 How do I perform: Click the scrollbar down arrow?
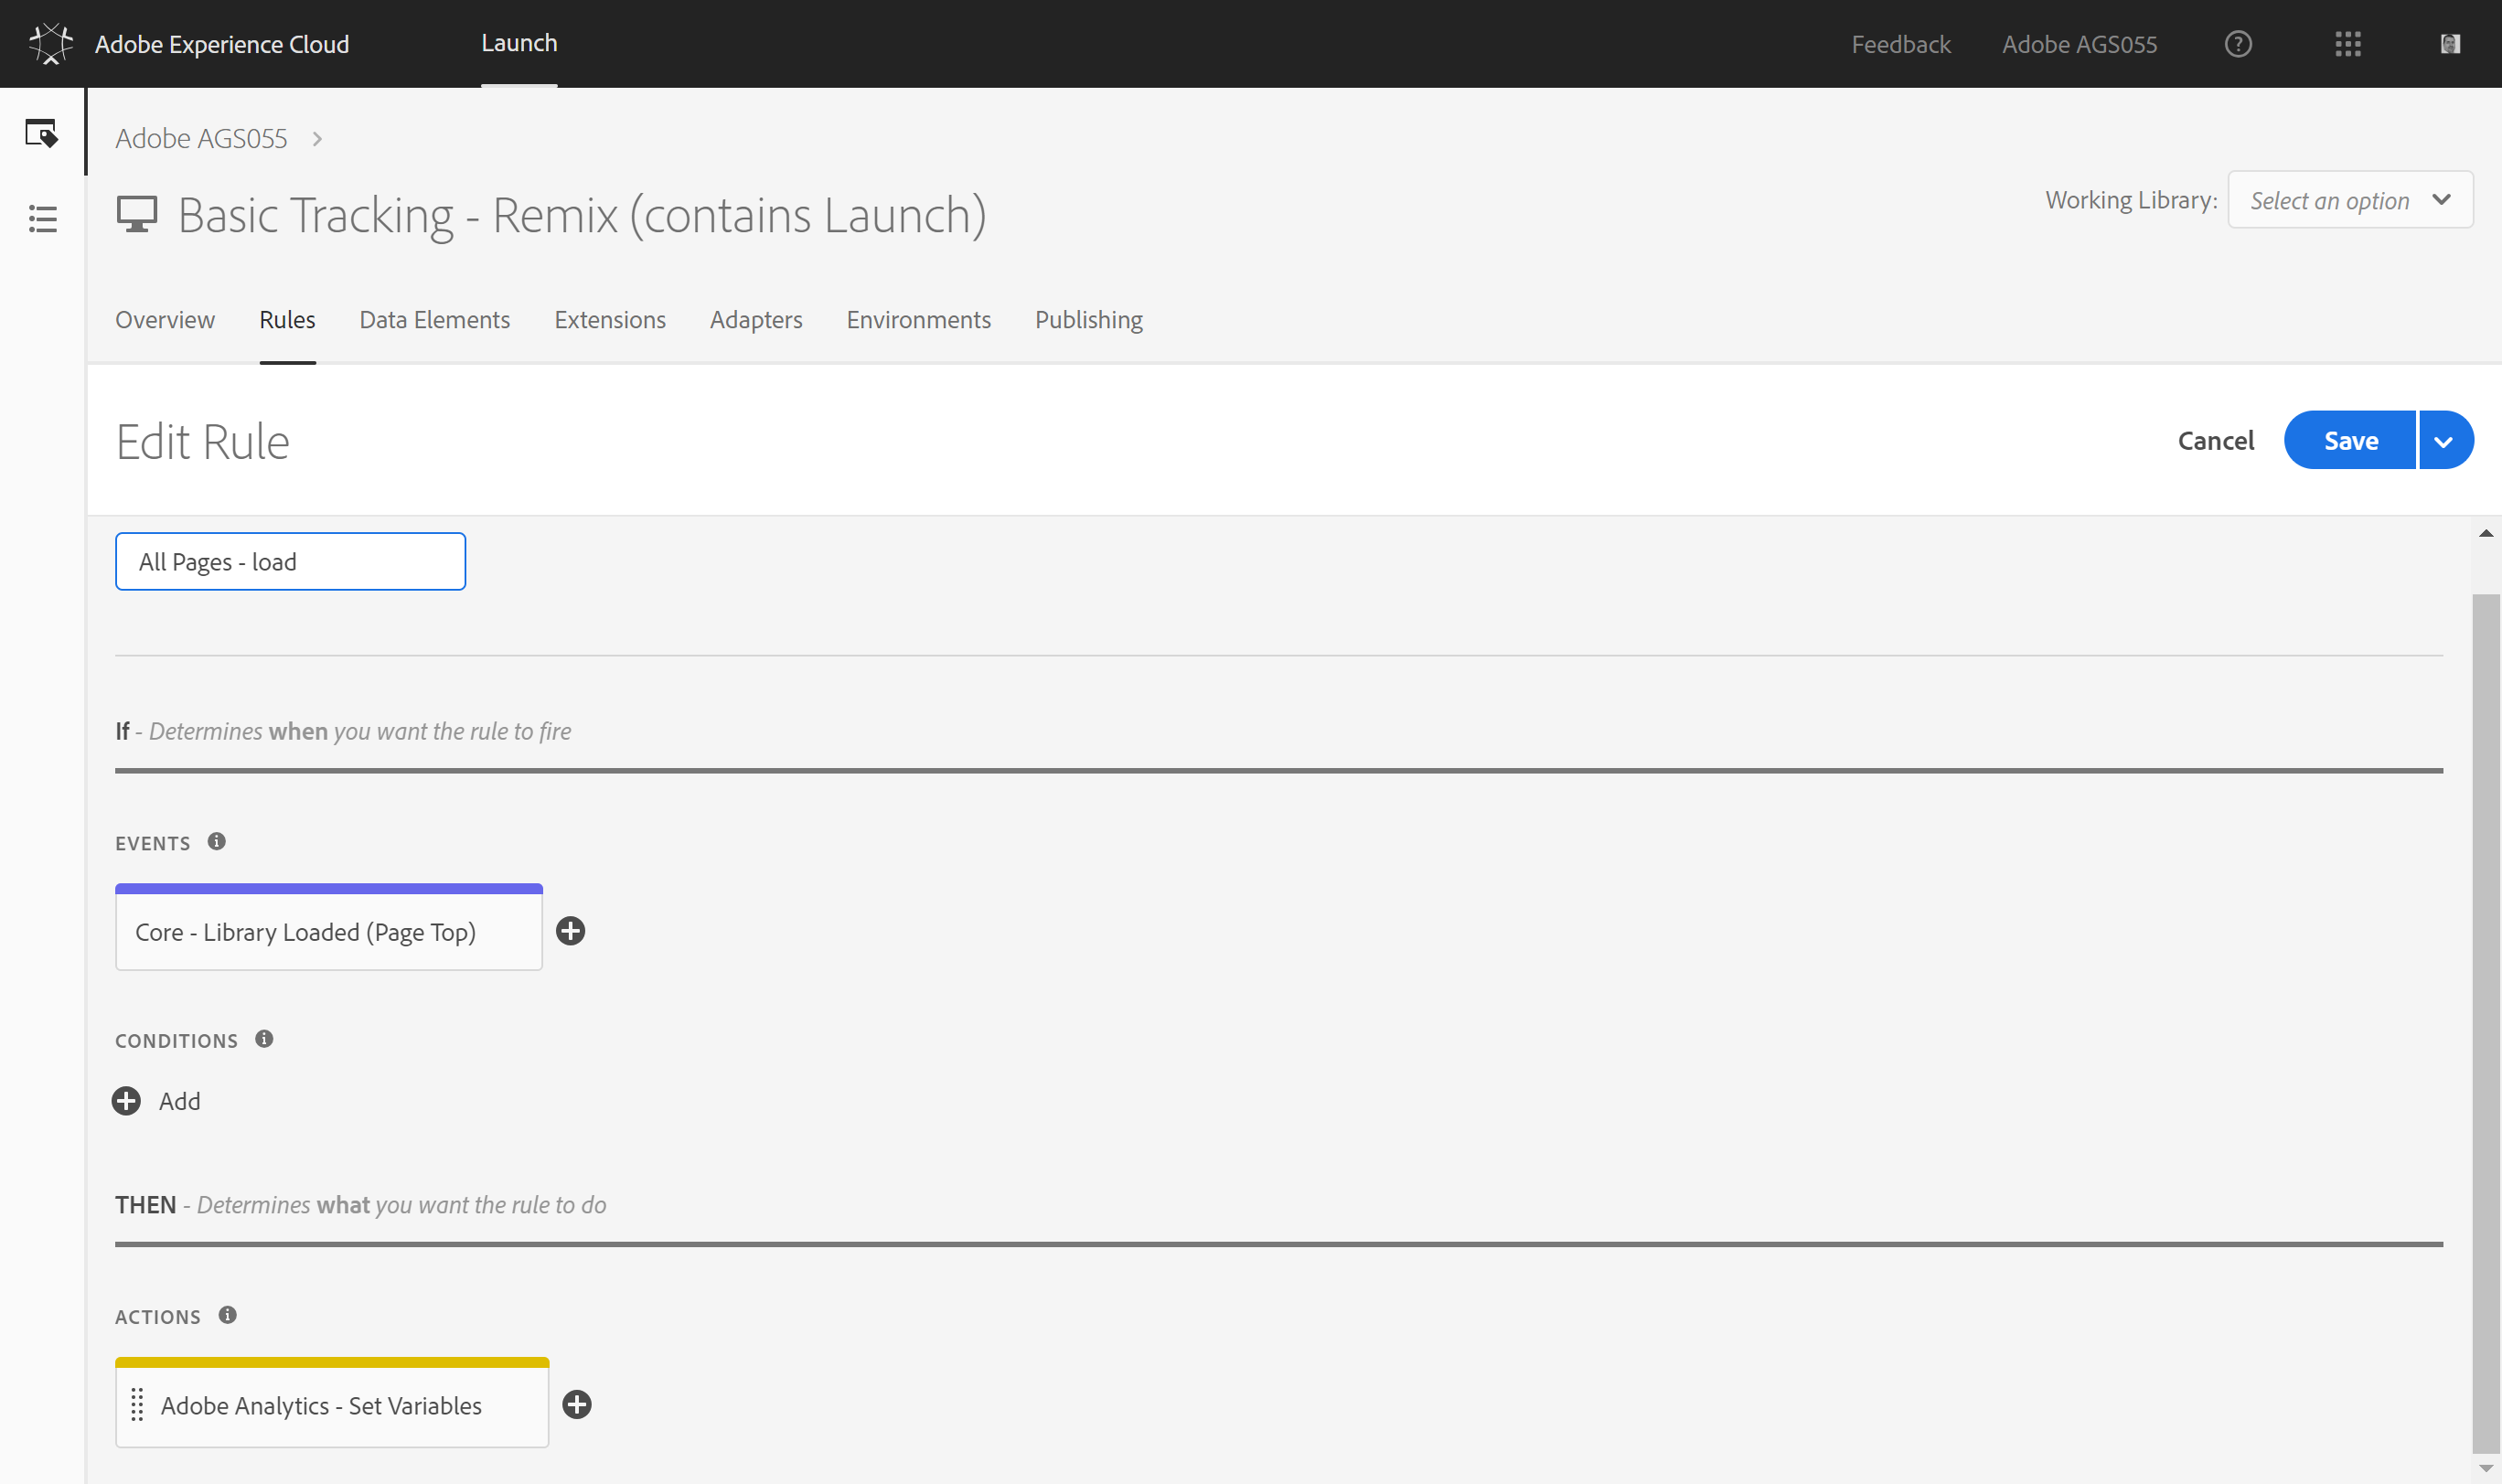[2485, 1468]
